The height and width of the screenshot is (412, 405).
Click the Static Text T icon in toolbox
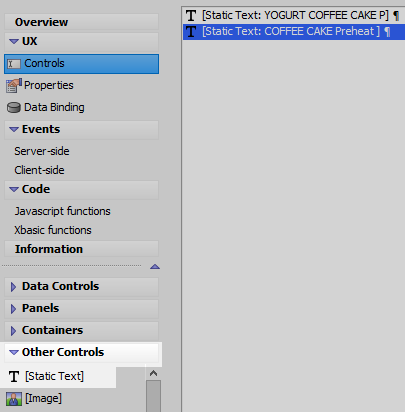(x=14, y=377)
